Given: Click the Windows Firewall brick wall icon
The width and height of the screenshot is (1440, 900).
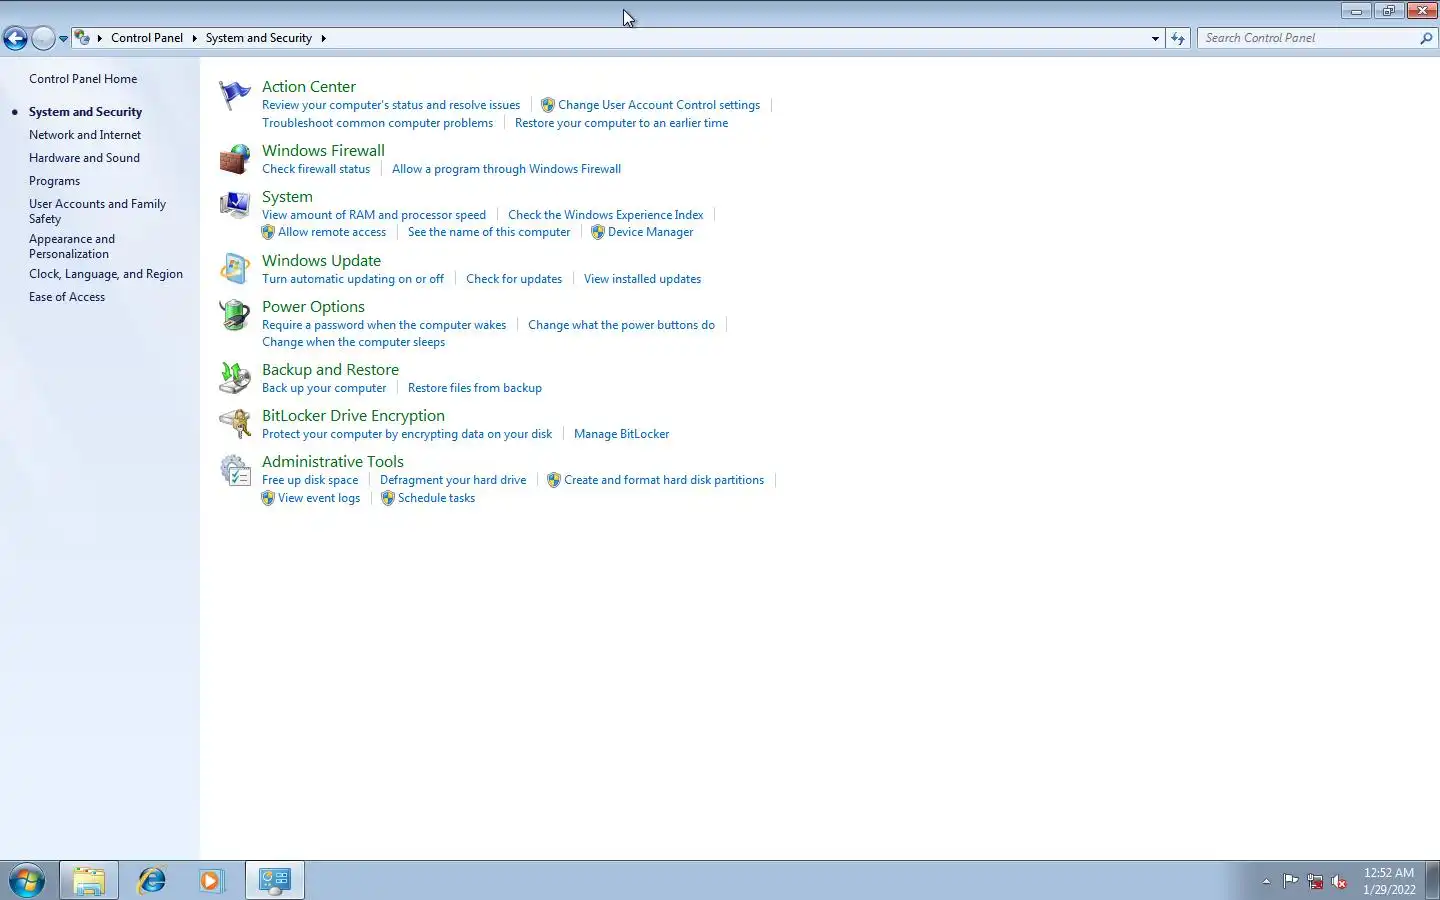Looking at the screenshot, I should [235, 159].
